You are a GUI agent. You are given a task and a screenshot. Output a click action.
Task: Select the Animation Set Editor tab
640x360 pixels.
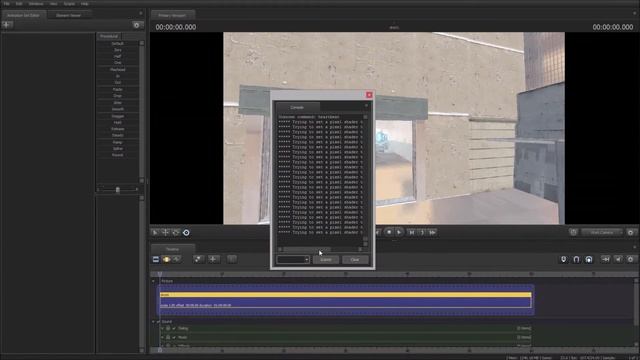point(23,16)
